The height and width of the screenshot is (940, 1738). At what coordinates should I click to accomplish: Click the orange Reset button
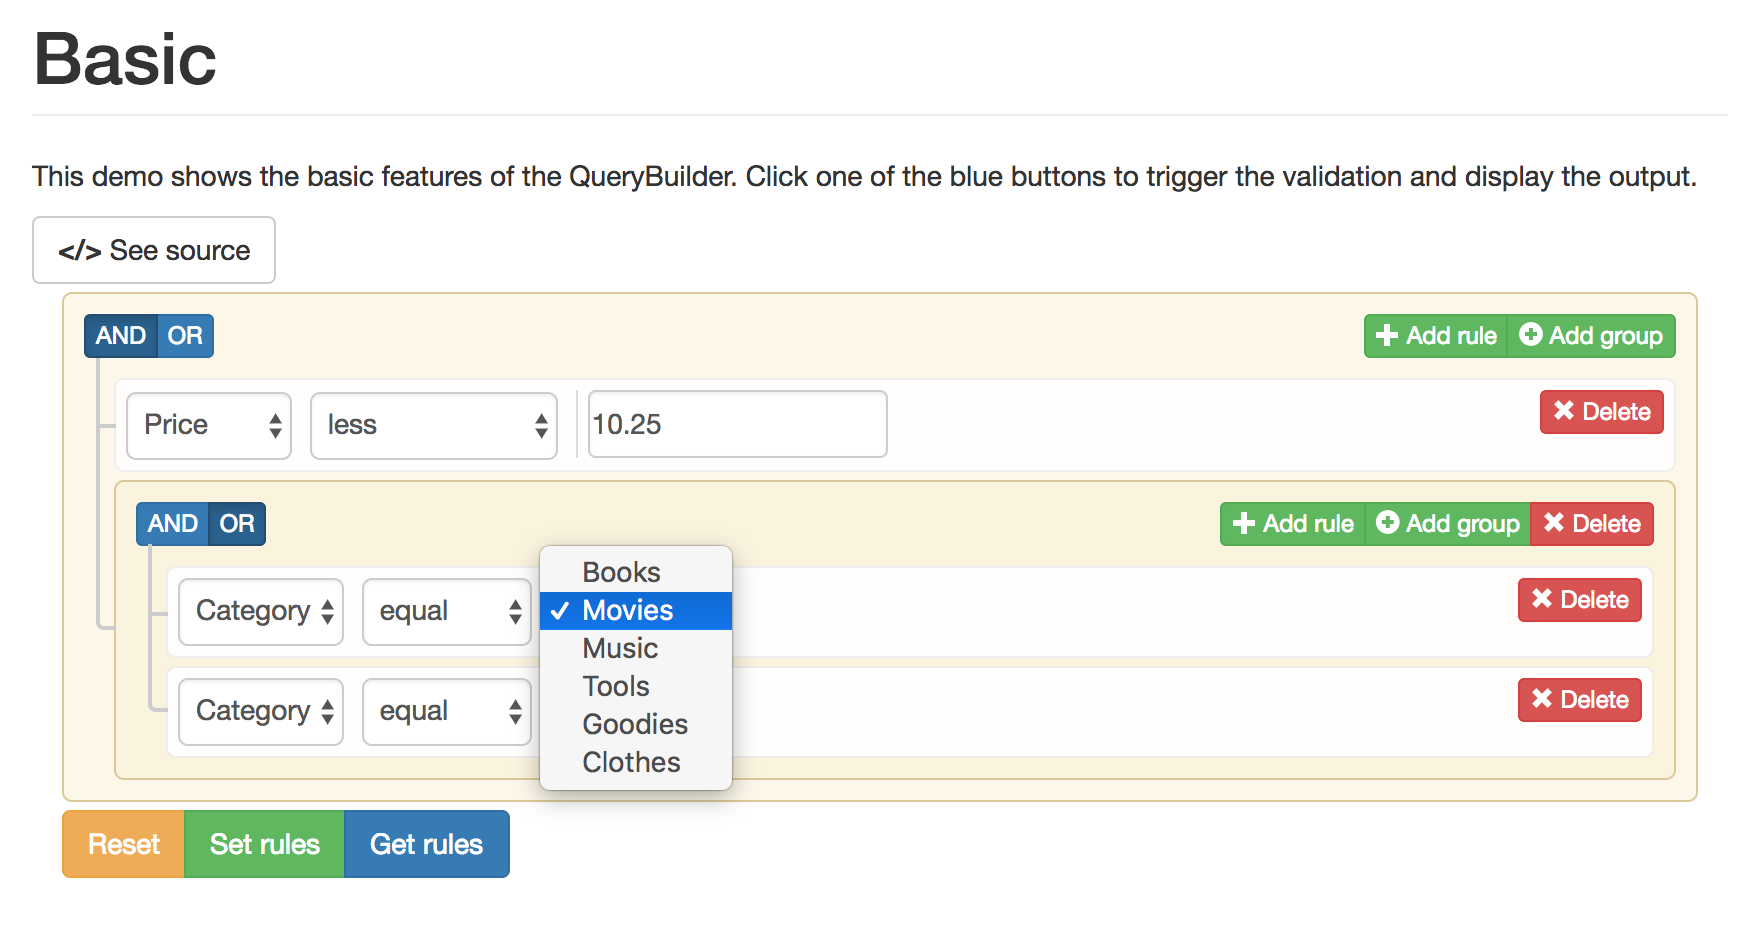pyautogui.click(x=124, y=844)
